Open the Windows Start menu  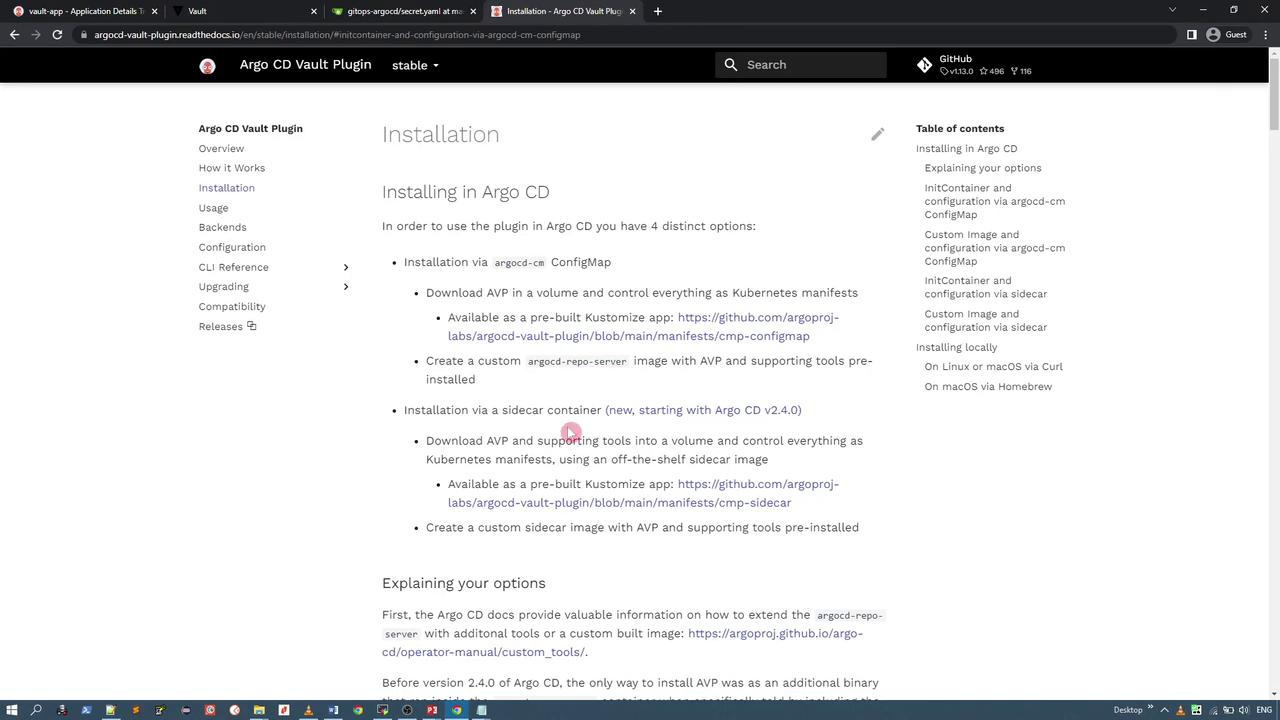(x=12, y=710)
